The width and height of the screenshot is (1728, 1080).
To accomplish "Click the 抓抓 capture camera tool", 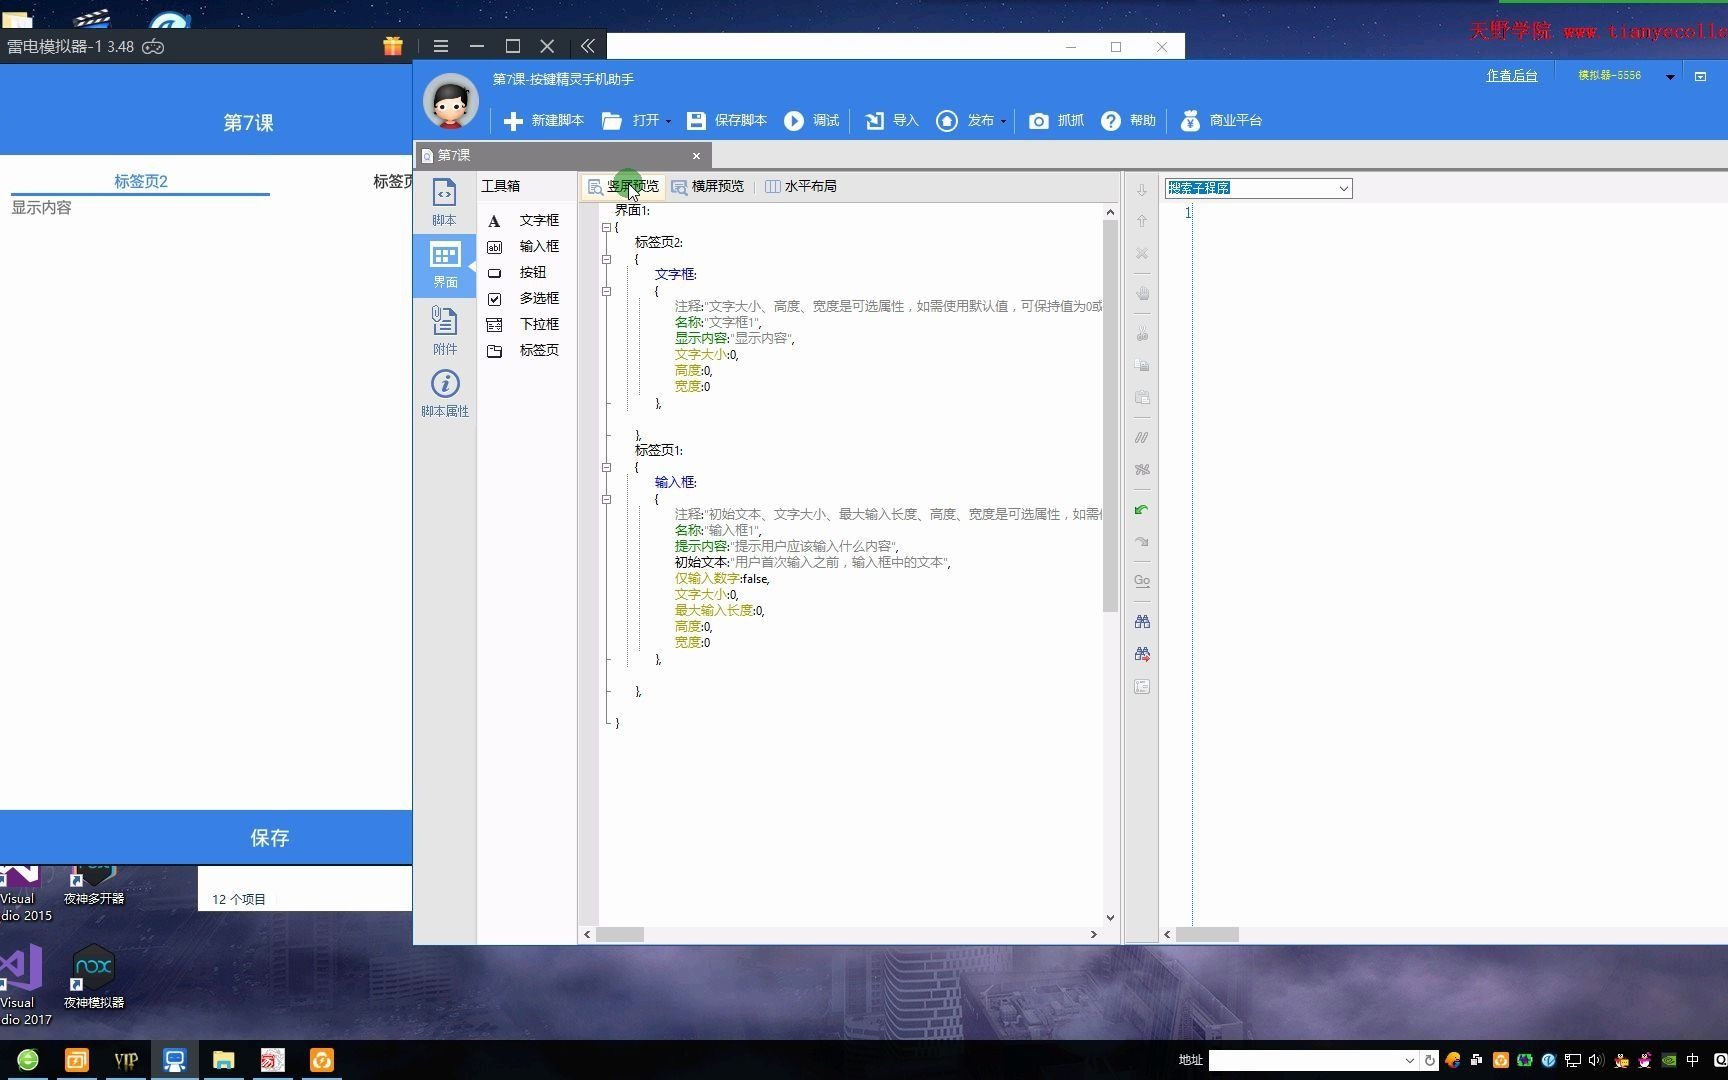I will pyautogui.click(x=1056, y=120).
